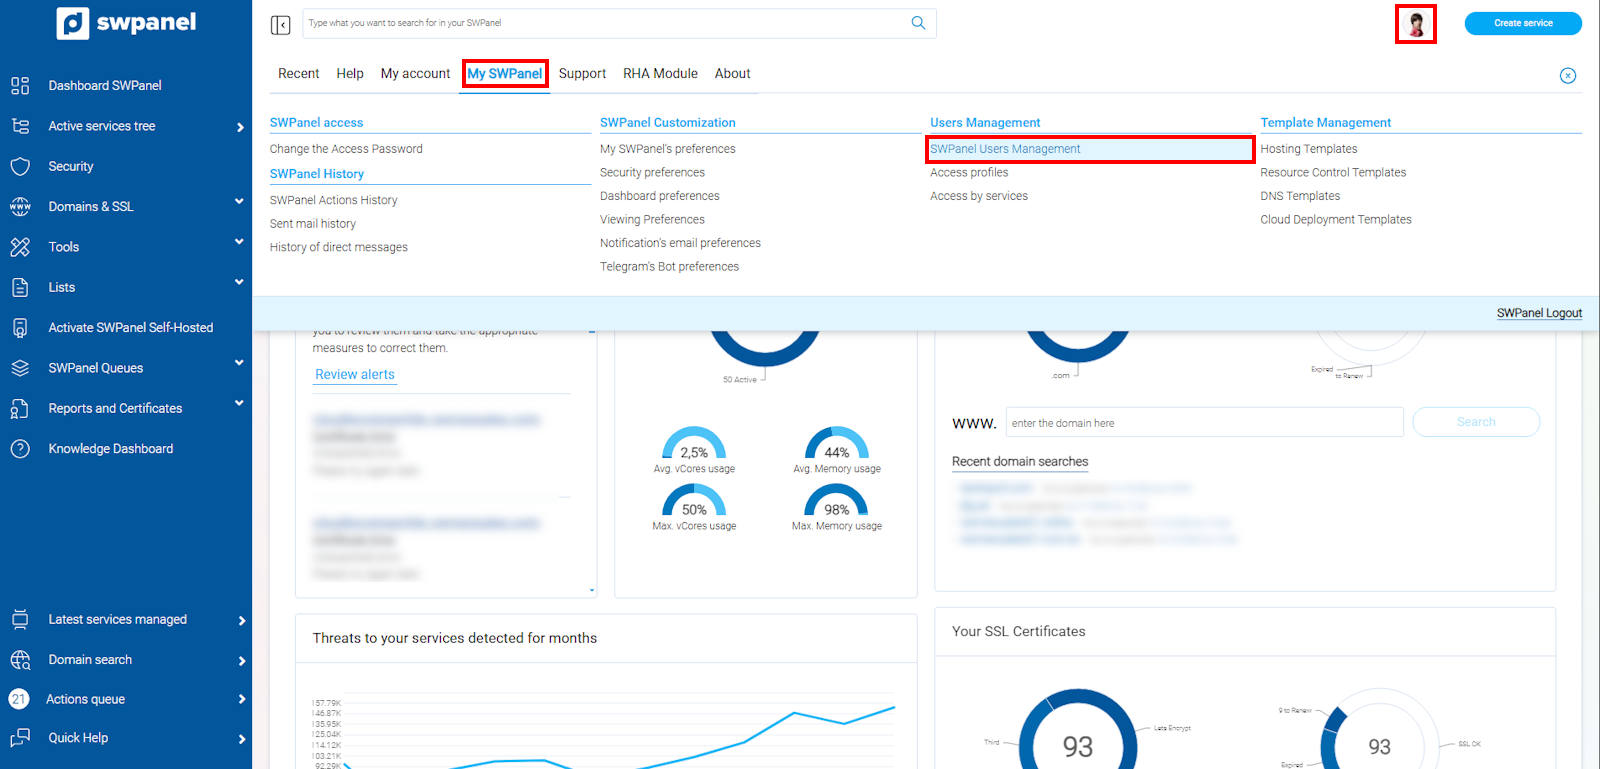Expand the Lists submenu chevron
Image resolution: width=1600 pixels, height=769 pixels.
239,283
